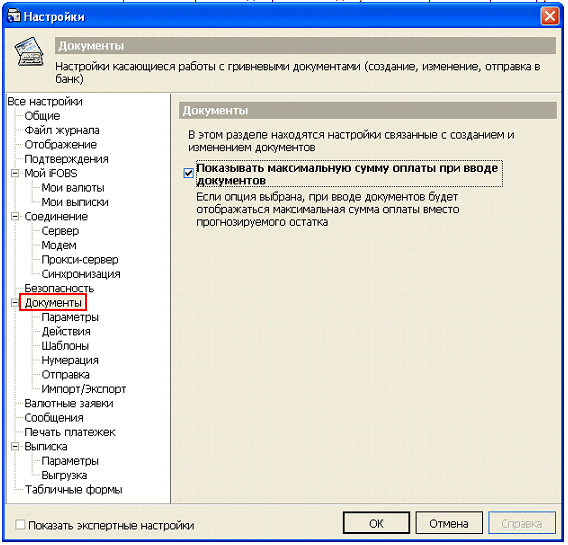Select Табличные формы tree item
The width and height of the screenshot is (568, 545).
pyautogui.click(x=74, y=490)
